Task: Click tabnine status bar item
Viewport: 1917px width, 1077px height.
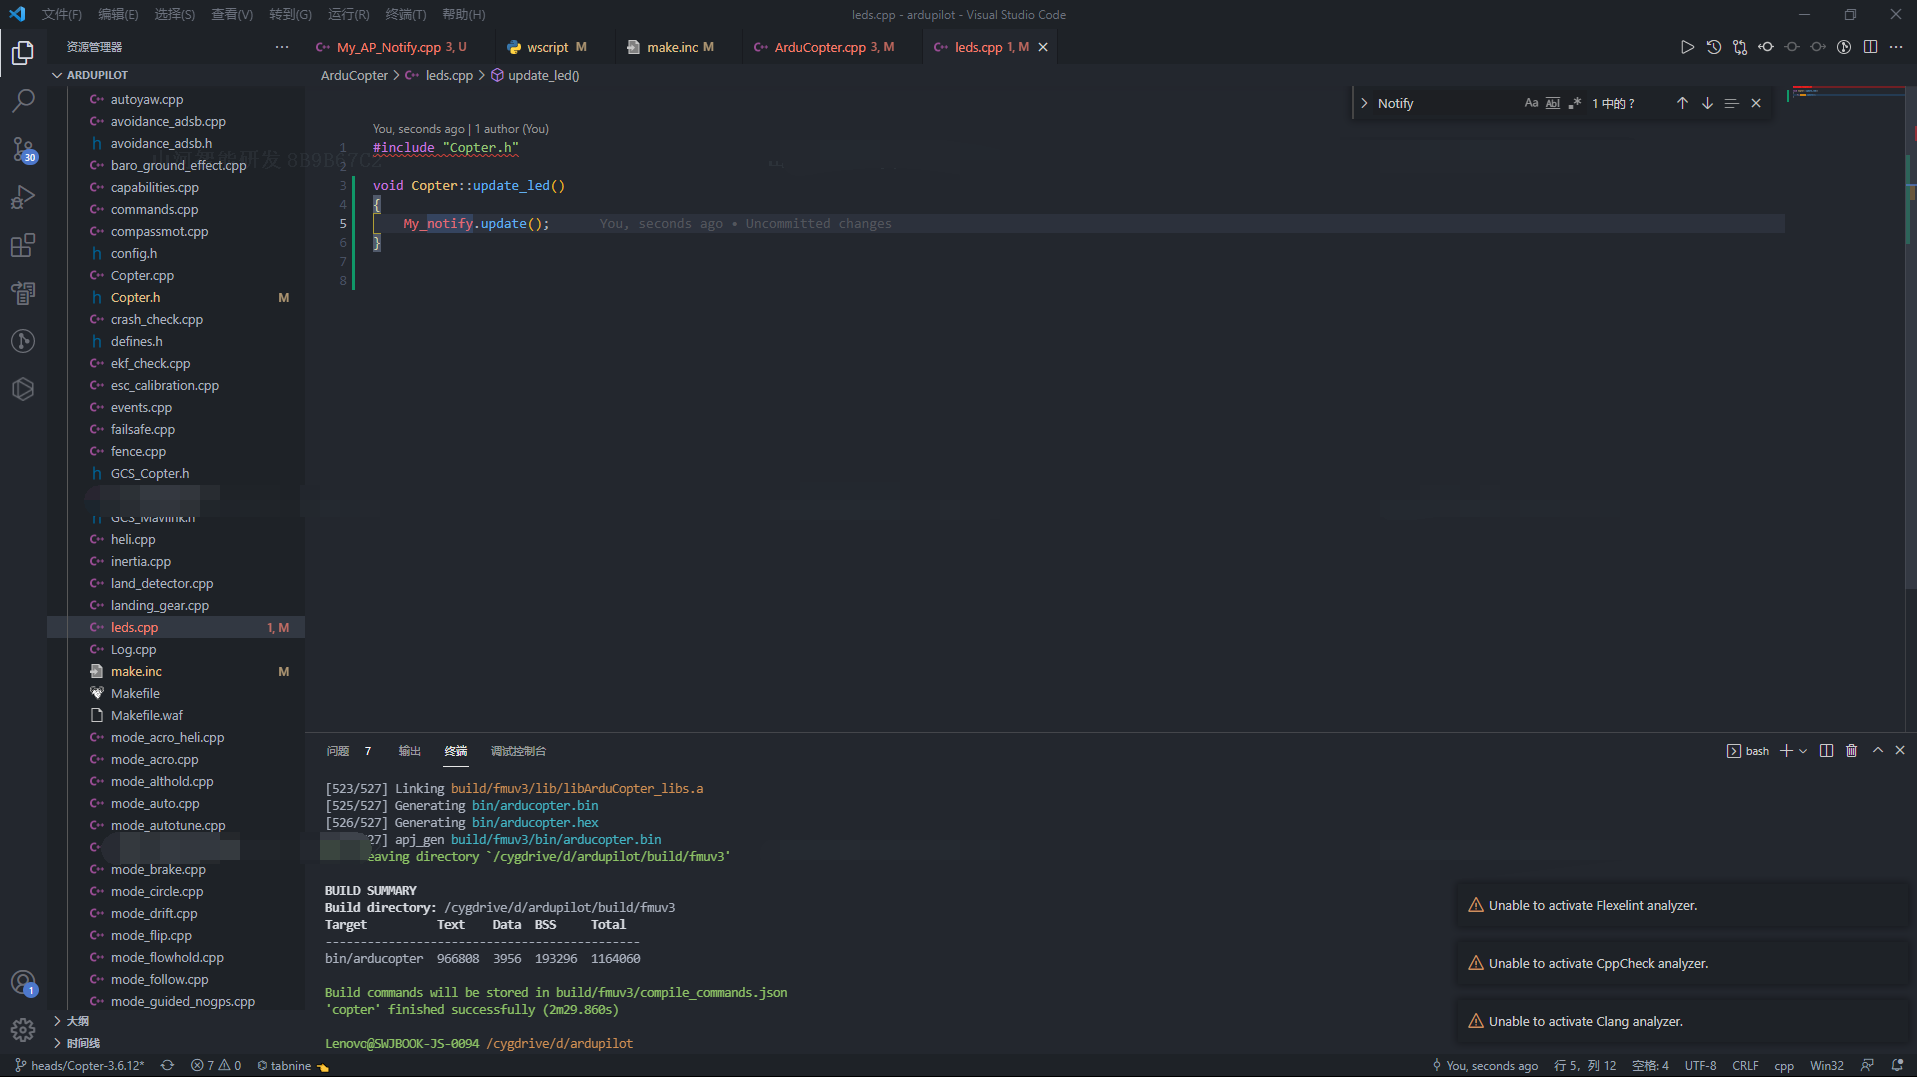Action: click(x=293, y=1065)
